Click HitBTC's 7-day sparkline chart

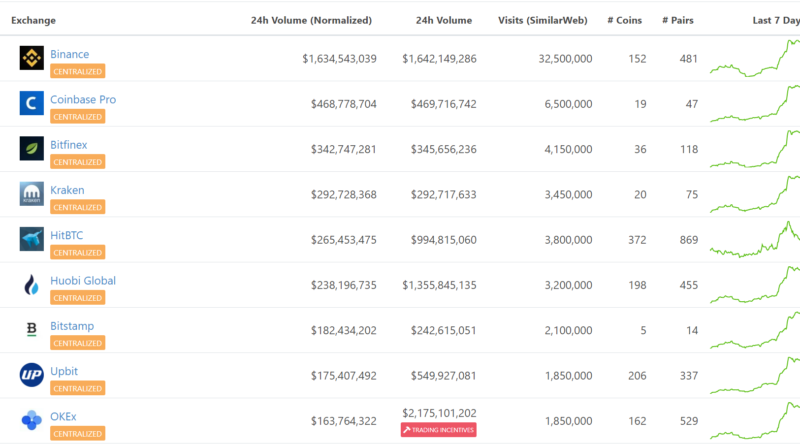(755, 239)
